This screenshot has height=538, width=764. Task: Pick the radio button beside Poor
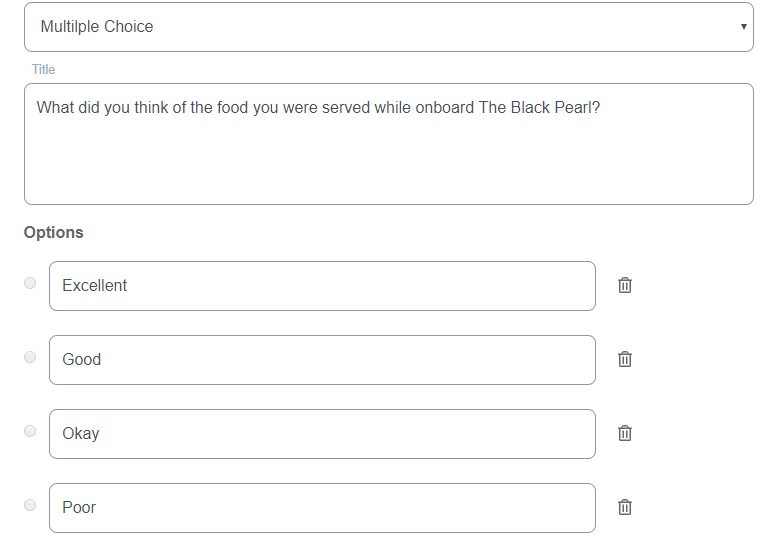[x=30, y=505]
